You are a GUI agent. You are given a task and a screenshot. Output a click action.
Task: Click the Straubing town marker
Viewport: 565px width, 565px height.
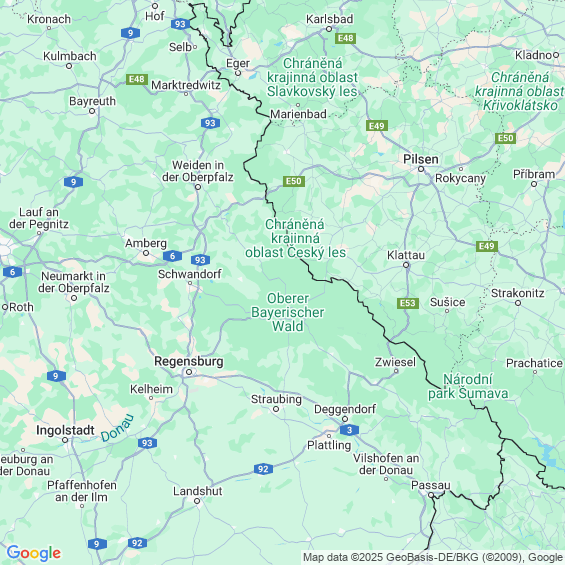(276, 409)
